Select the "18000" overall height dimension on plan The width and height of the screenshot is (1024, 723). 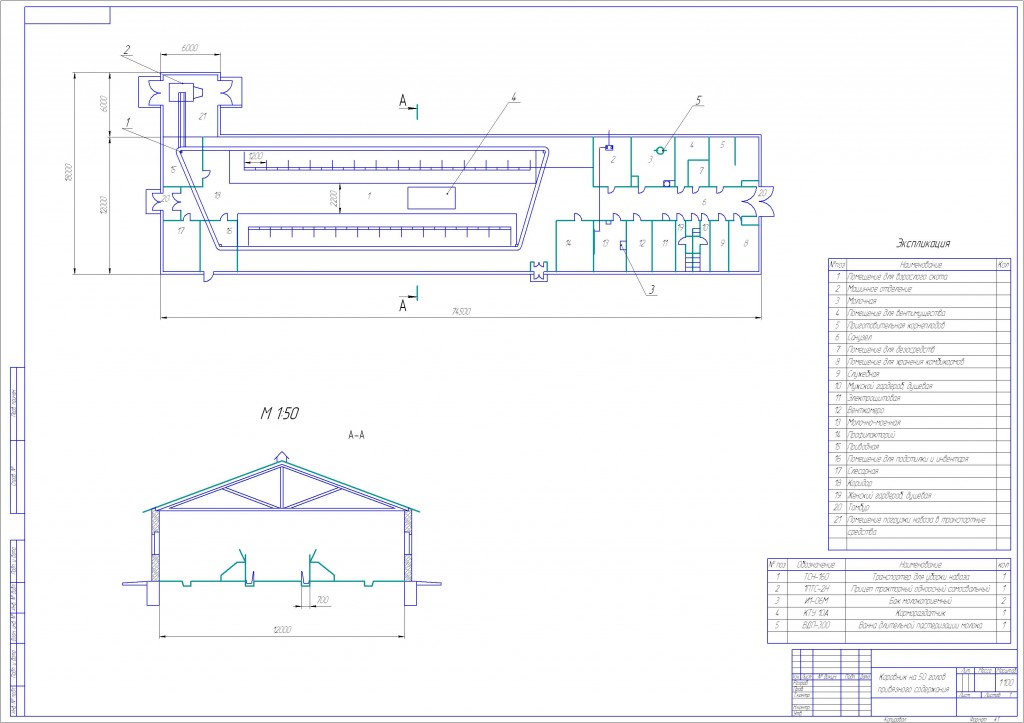coord(69,172)
